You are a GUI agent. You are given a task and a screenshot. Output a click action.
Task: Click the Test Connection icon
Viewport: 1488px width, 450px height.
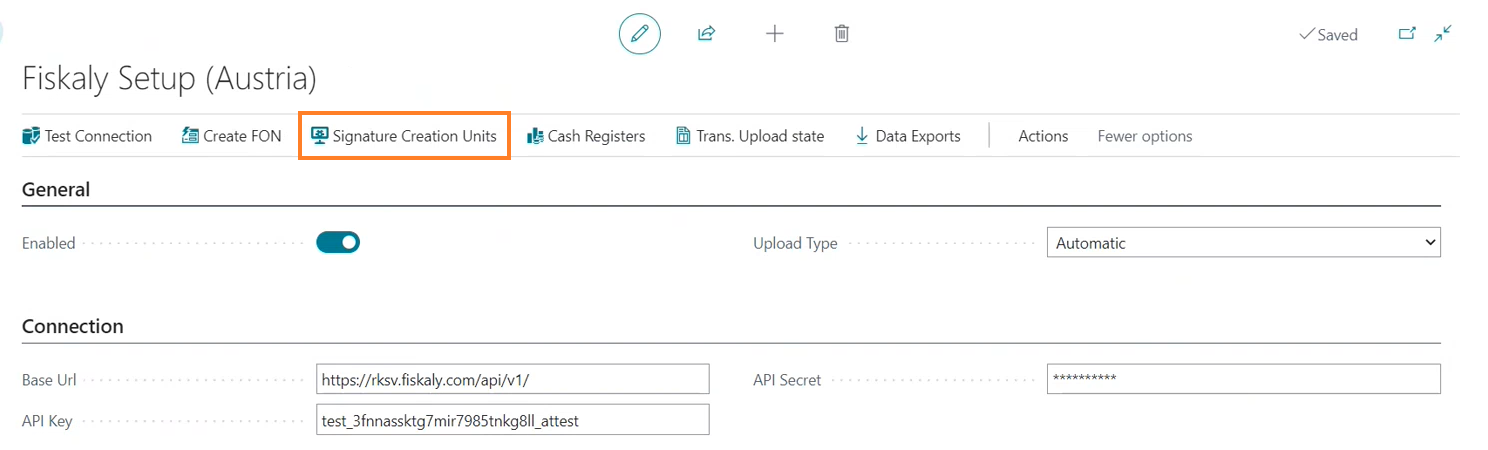pos(31,136)
